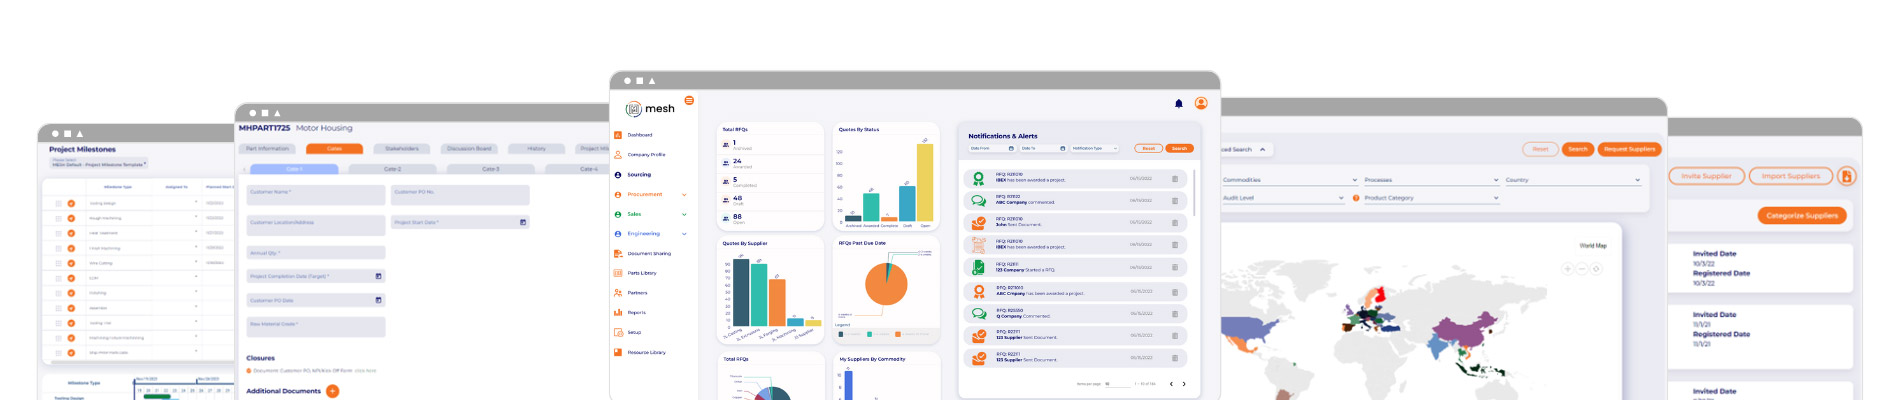Check the Heat Treatment milestone checkbox
The image size is (1900, 400).
point(71,233)
